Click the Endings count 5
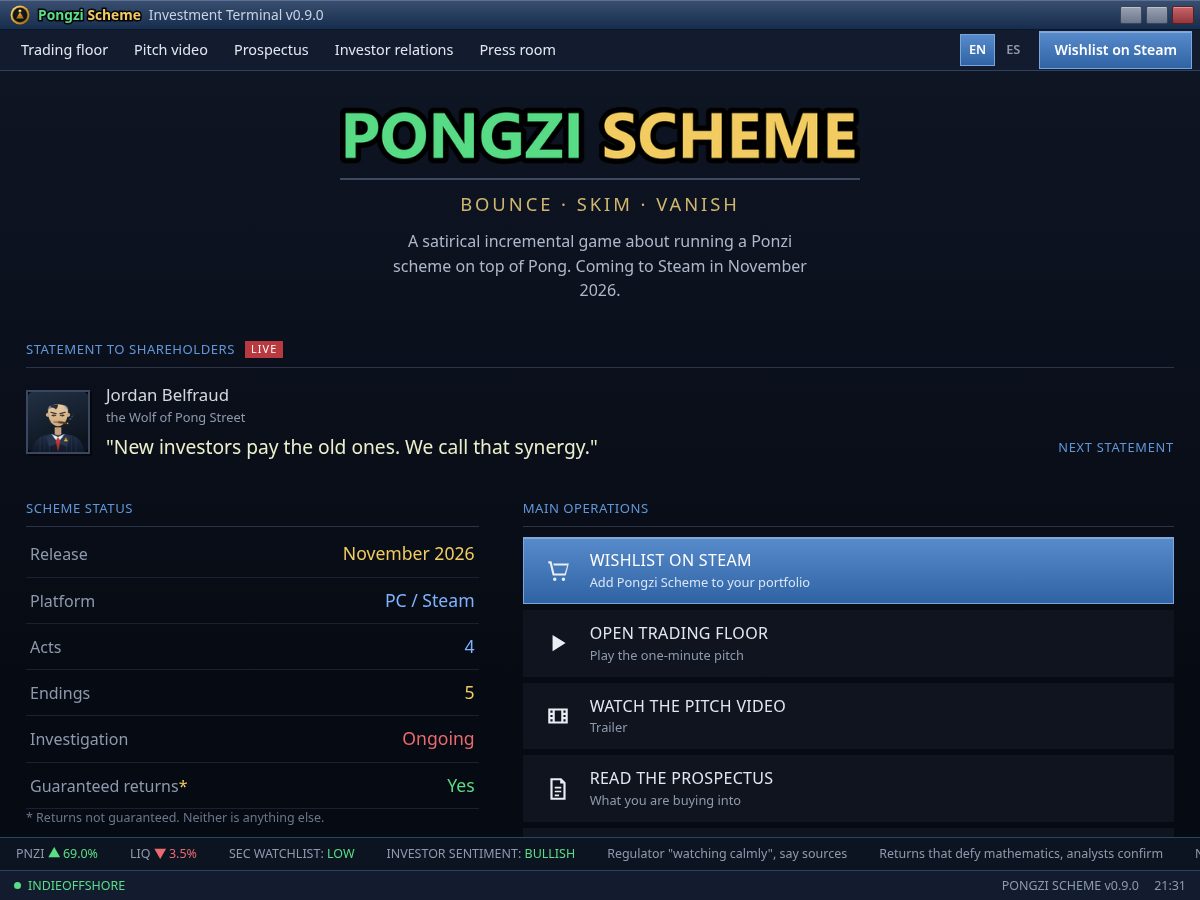The height and width of the screenshot is (900, 1200). point(469,693)
